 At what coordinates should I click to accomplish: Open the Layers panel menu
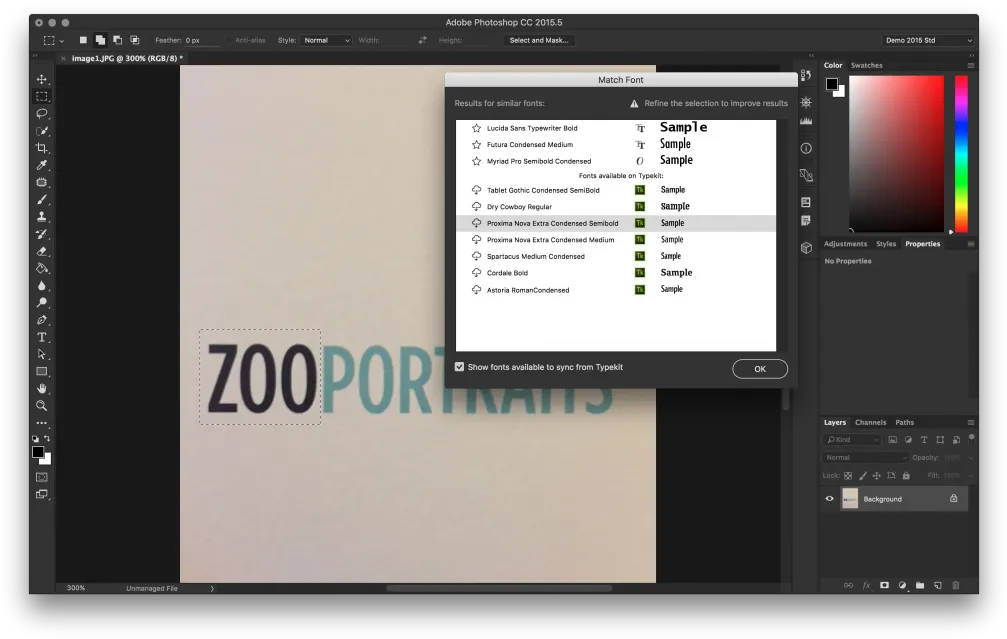(x=970, y=423)
